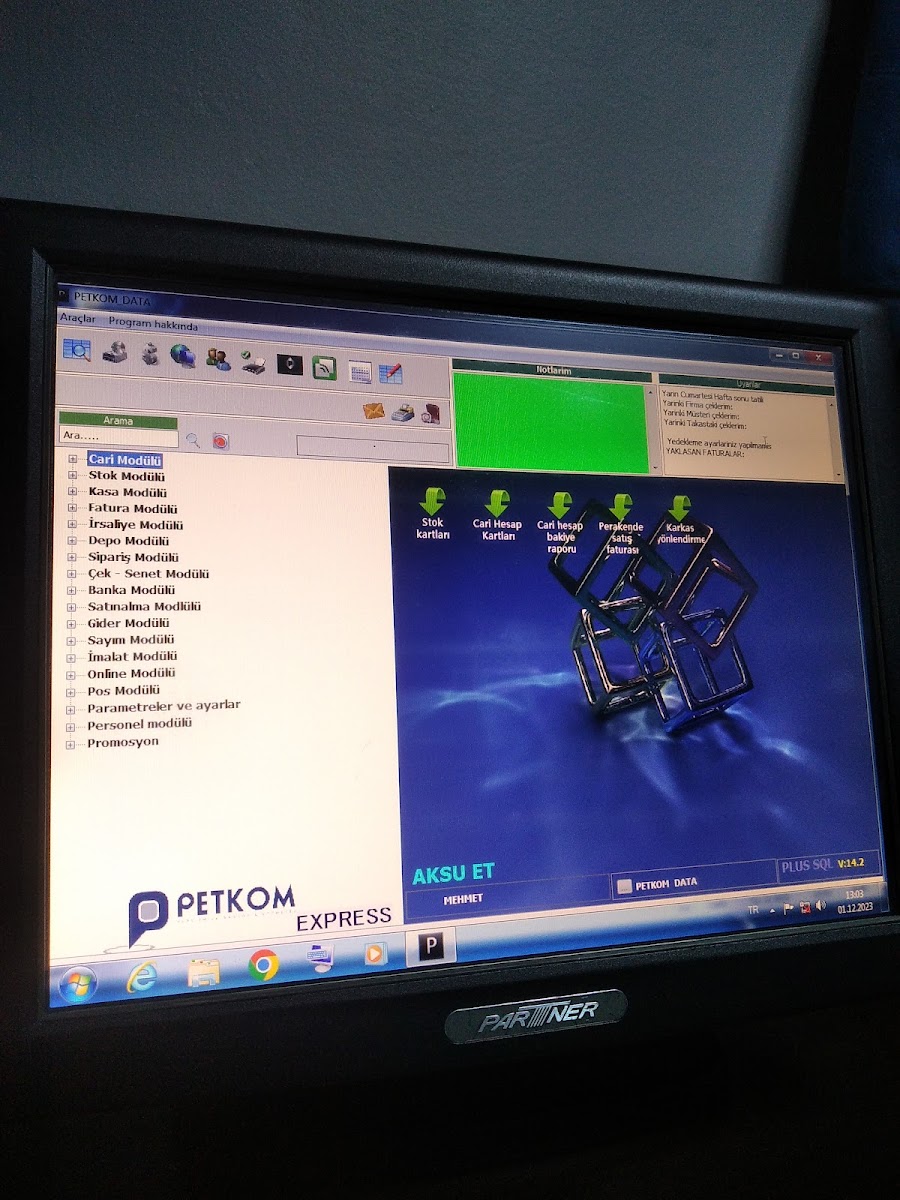Expand the Kasa Modülü tree node

pos(72,492)
